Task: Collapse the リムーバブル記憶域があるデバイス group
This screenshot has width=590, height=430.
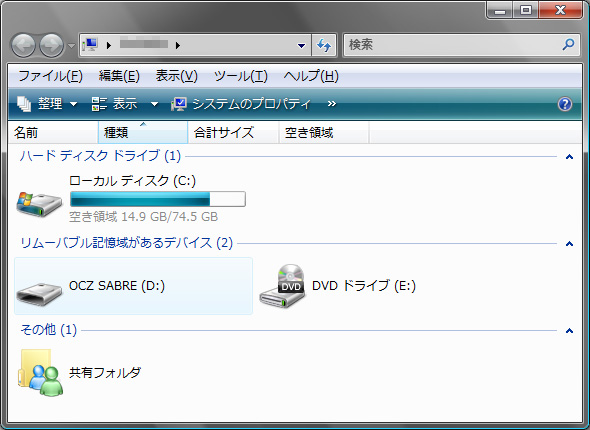Action: click(569, 244)
